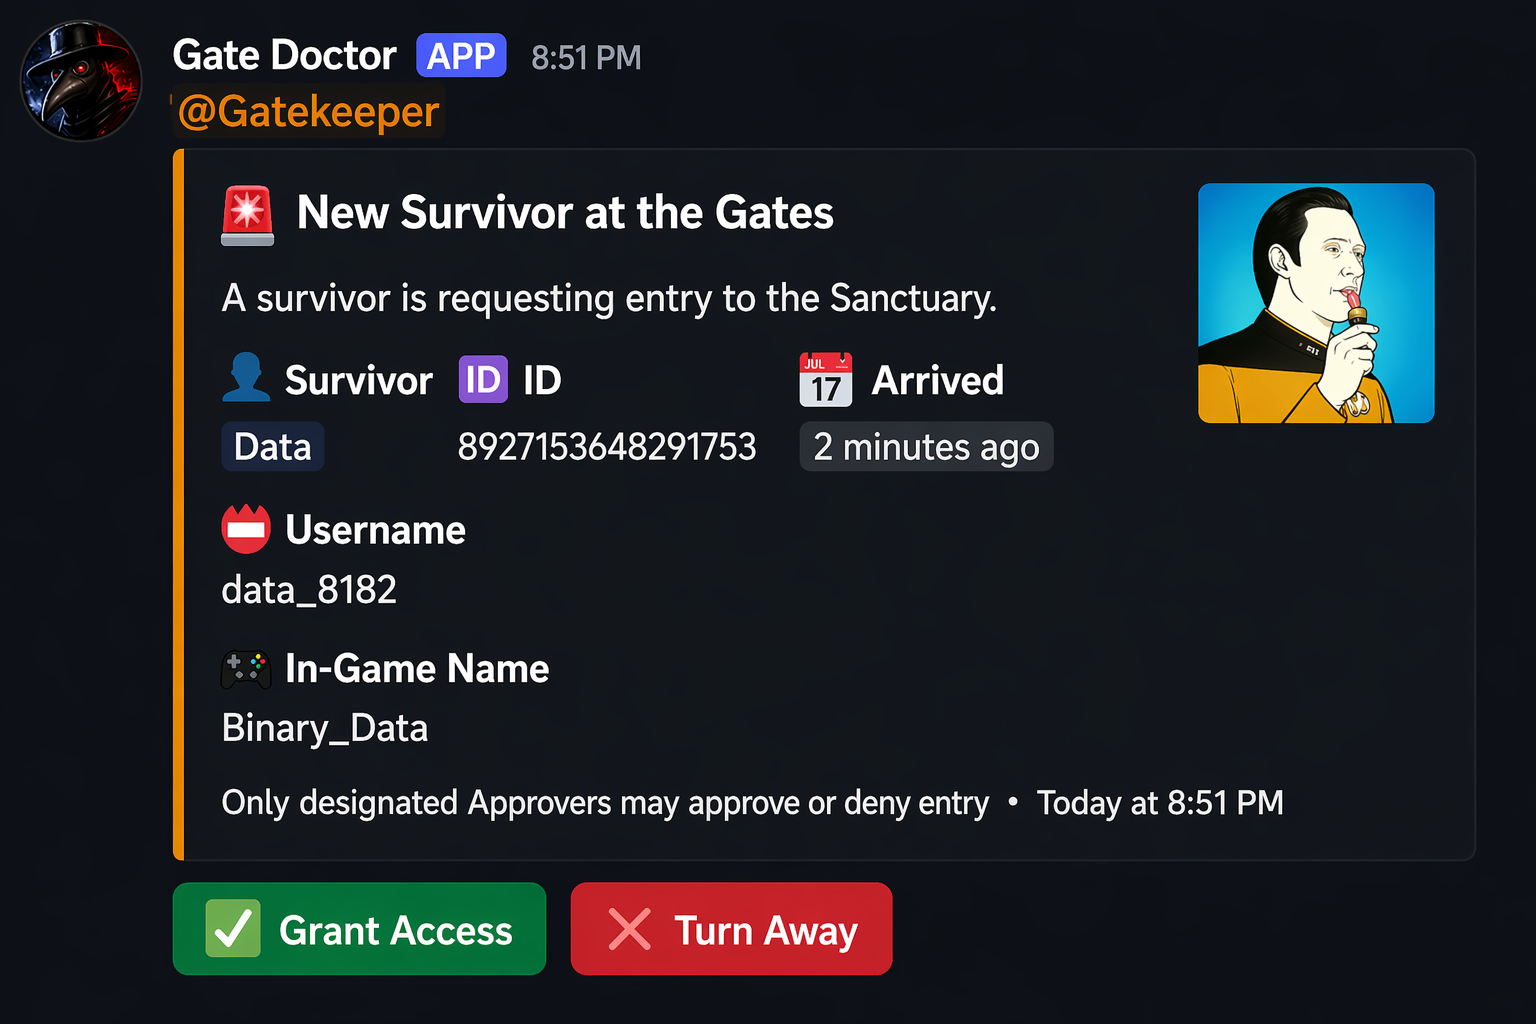Click the Username name-badge icon
The image size is (1536, 1024).
click(x=246, y=529)
